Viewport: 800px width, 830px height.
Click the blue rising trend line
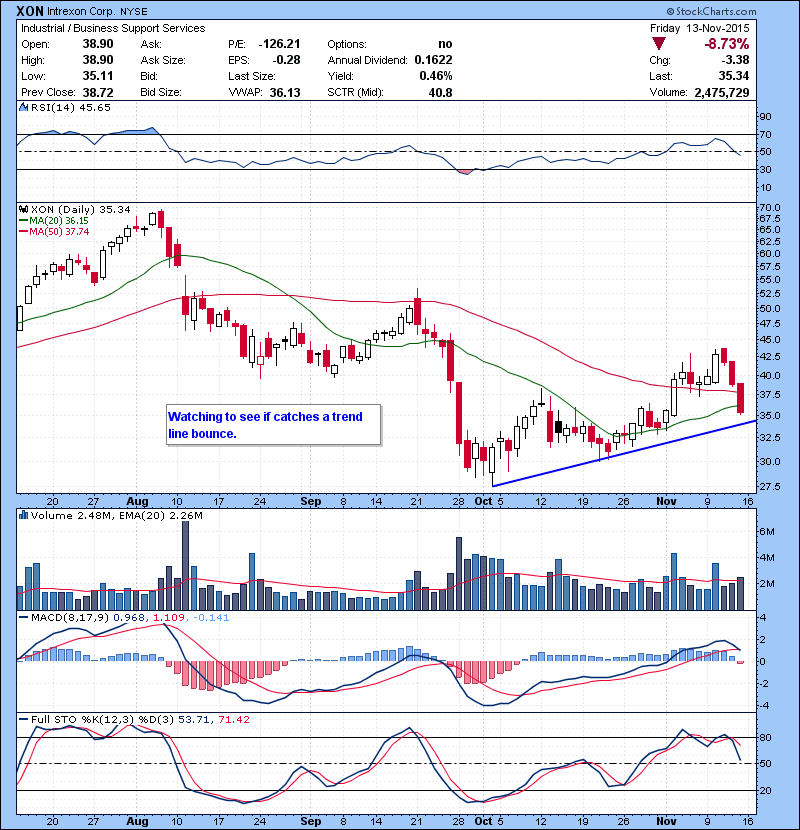coord(624,453)
